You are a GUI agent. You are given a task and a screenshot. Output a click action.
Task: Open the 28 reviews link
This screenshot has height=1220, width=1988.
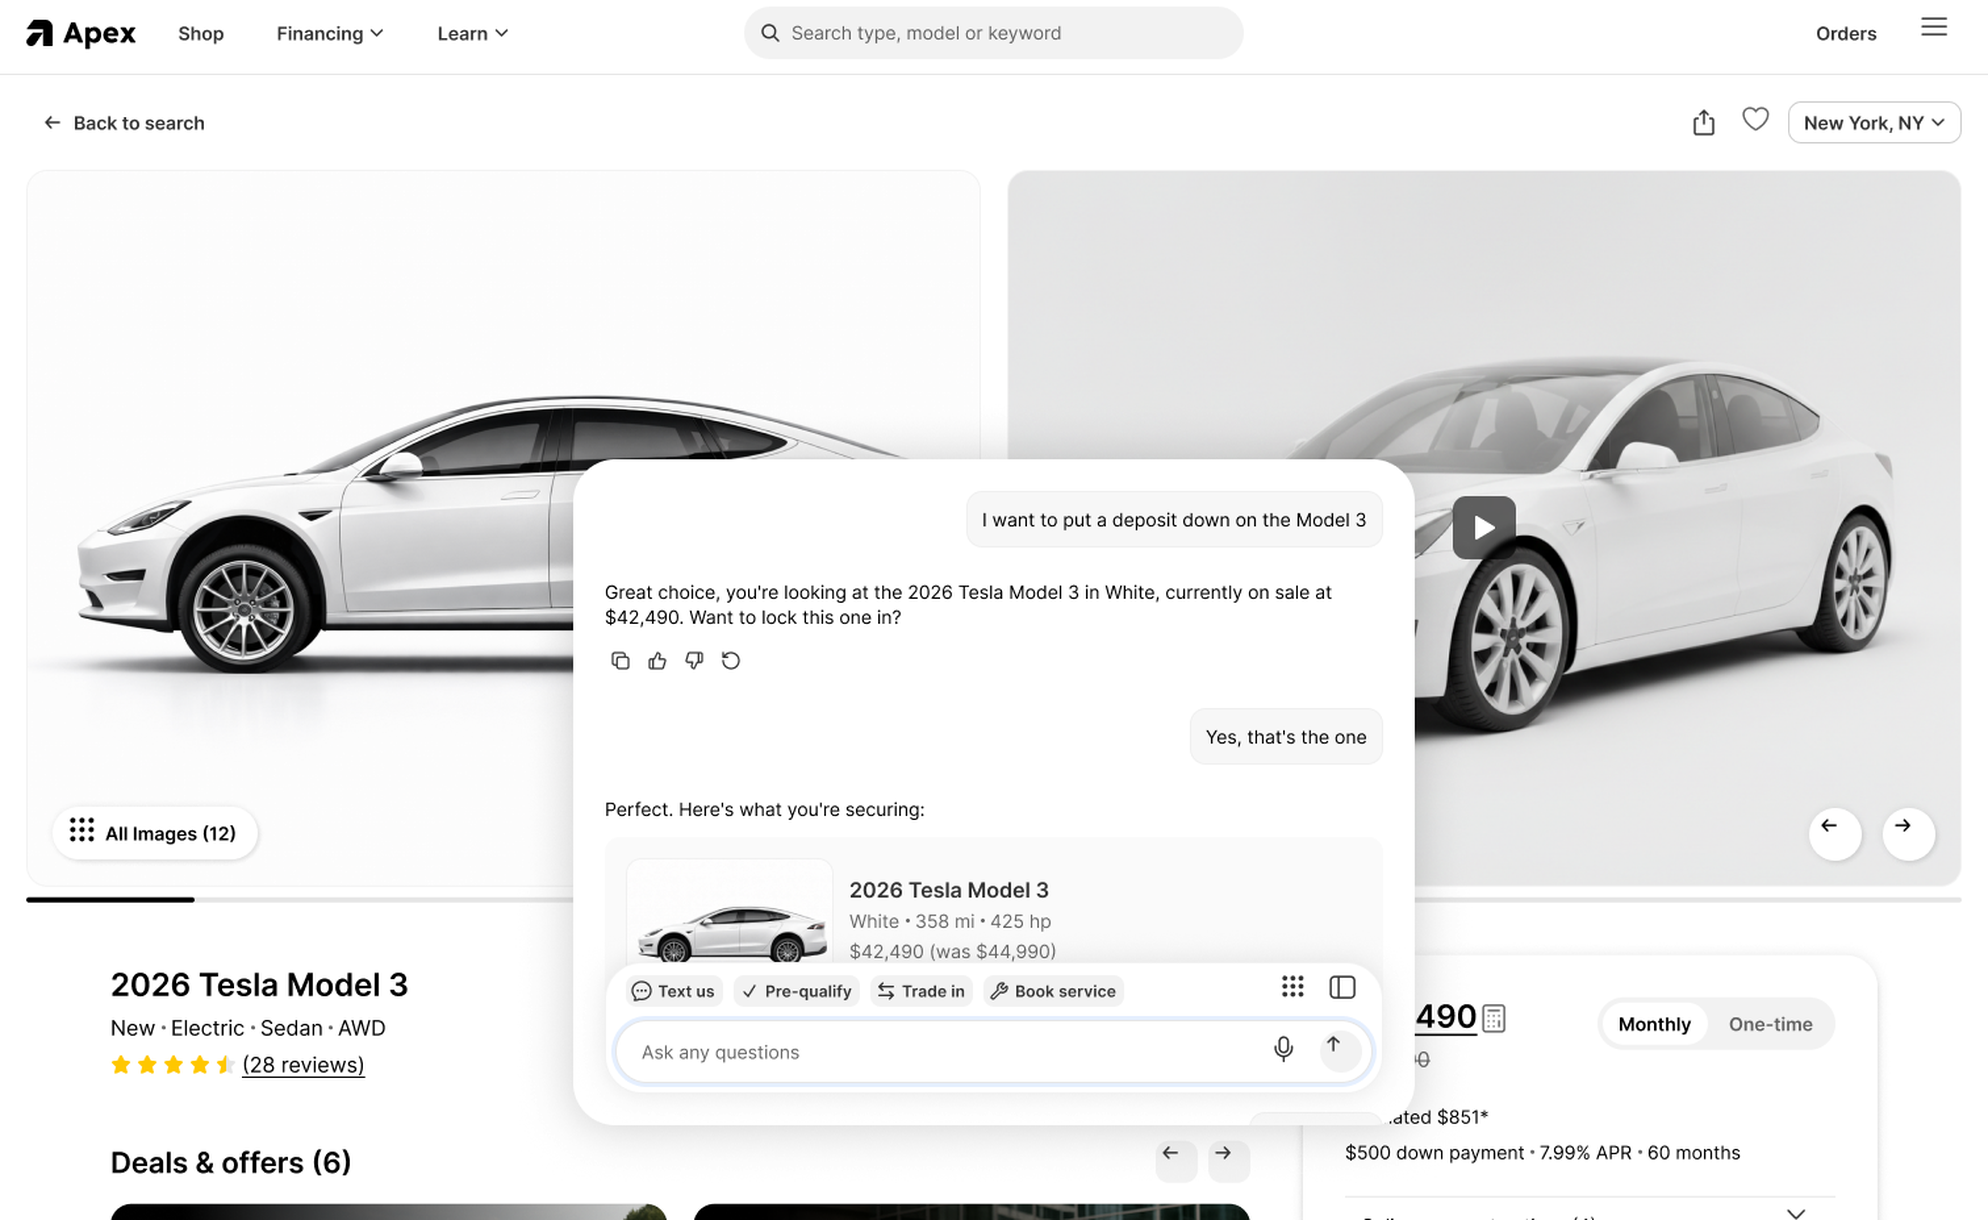[303, 1064]
